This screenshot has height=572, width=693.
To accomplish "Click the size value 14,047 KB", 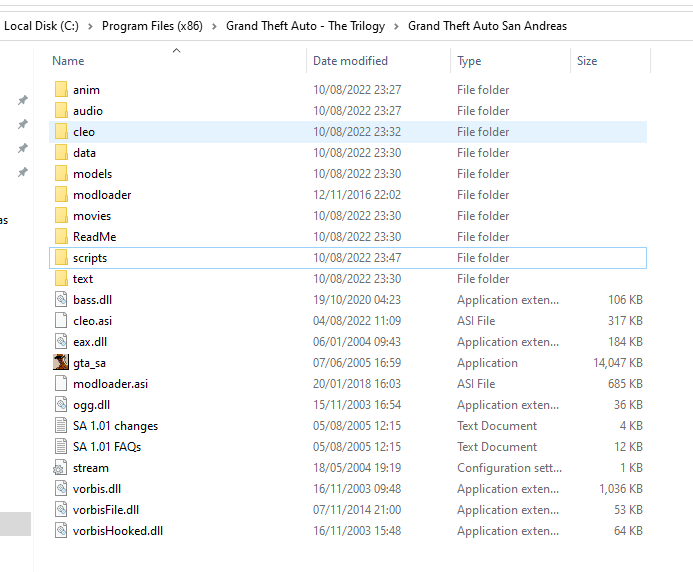I will click(617, 363).
